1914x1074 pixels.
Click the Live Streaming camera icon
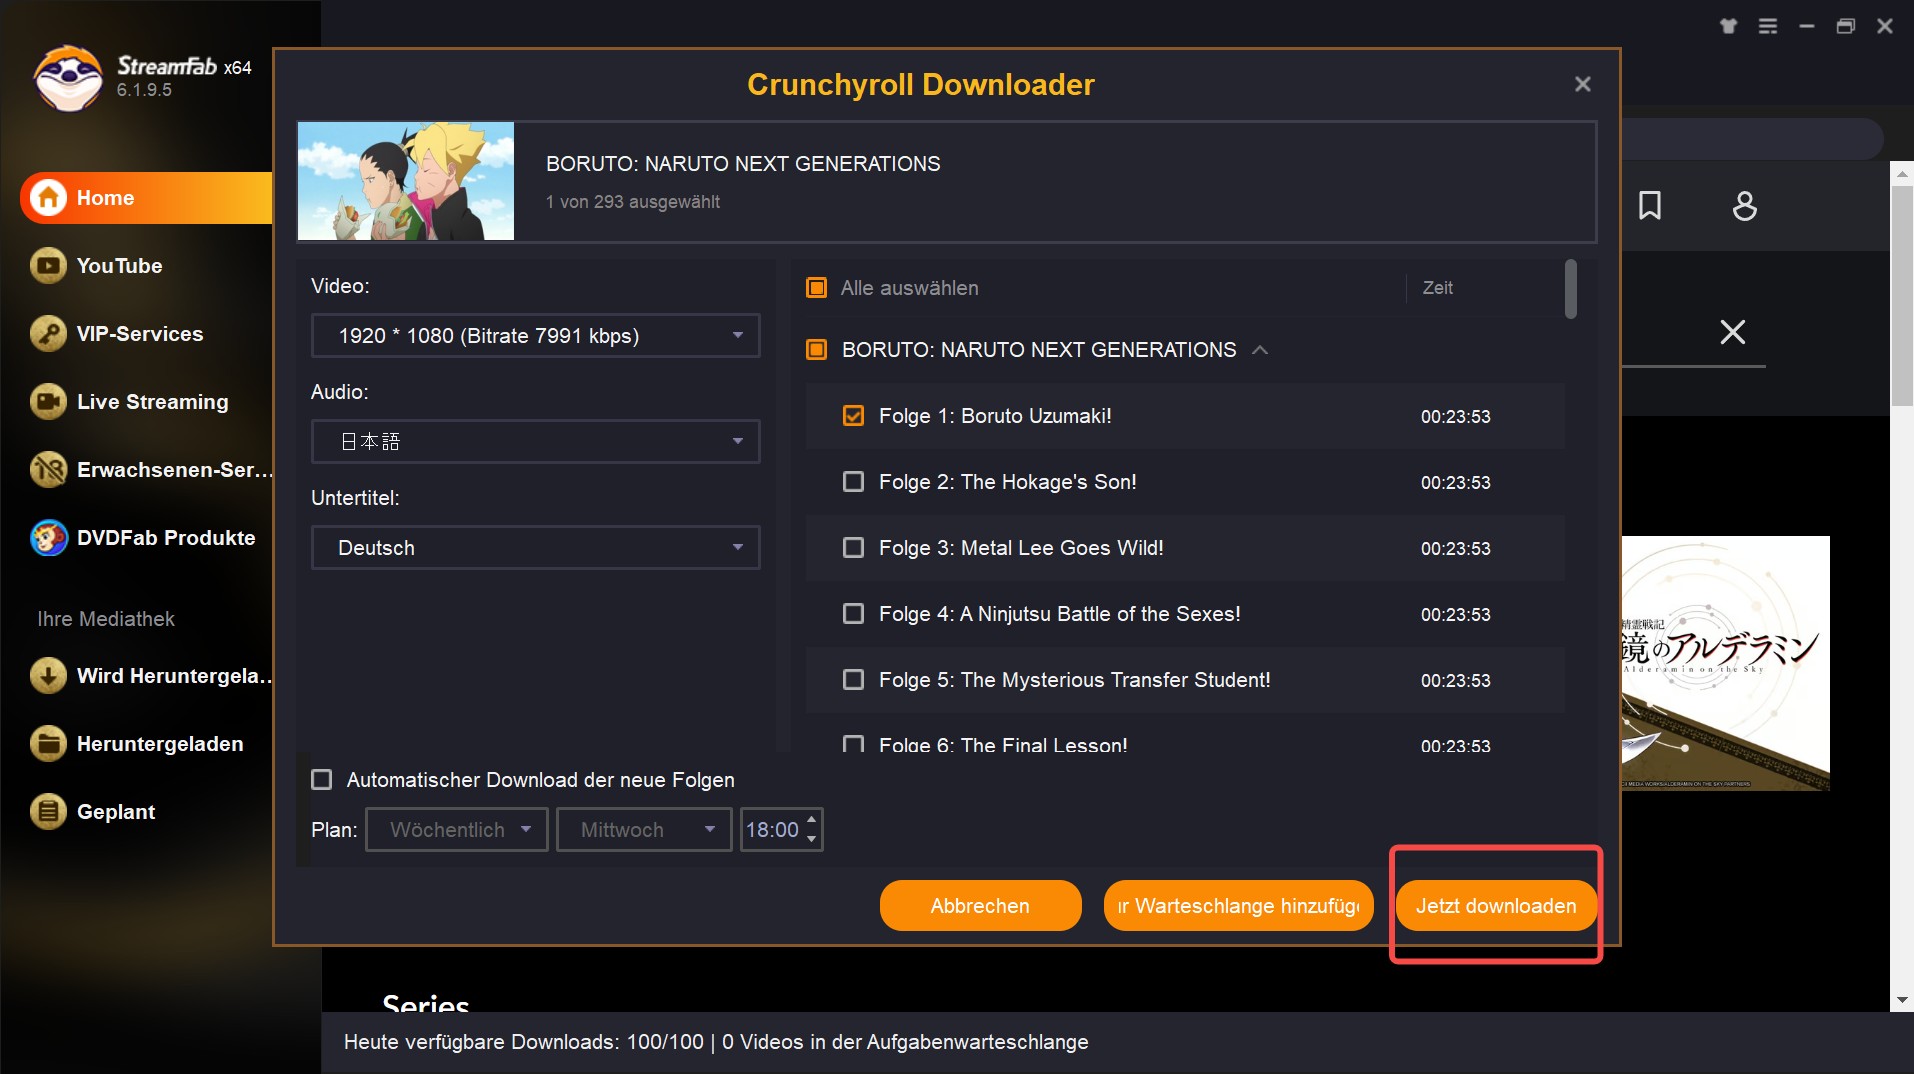(48, 402)
